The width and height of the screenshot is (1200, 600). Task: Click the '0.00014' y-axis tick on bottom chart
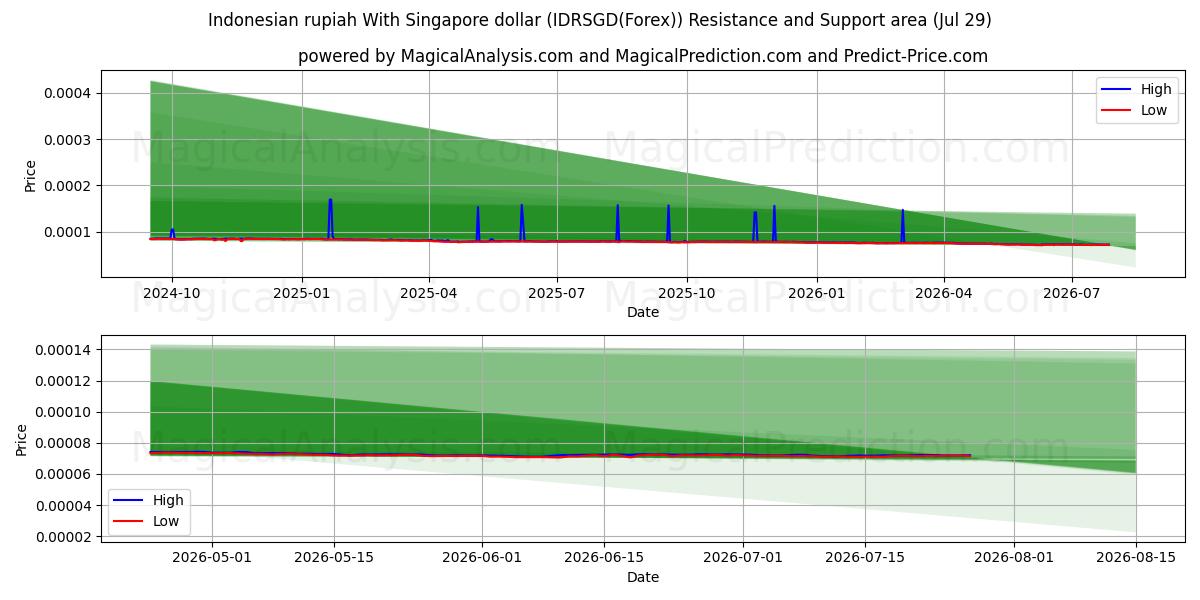pyautogui.click(x=65, y=350)
